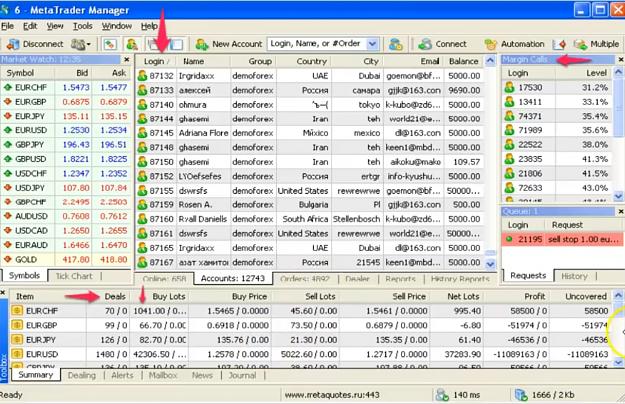
Task: Click the user icon for margin call 22522
Action: tap(509, 145)
